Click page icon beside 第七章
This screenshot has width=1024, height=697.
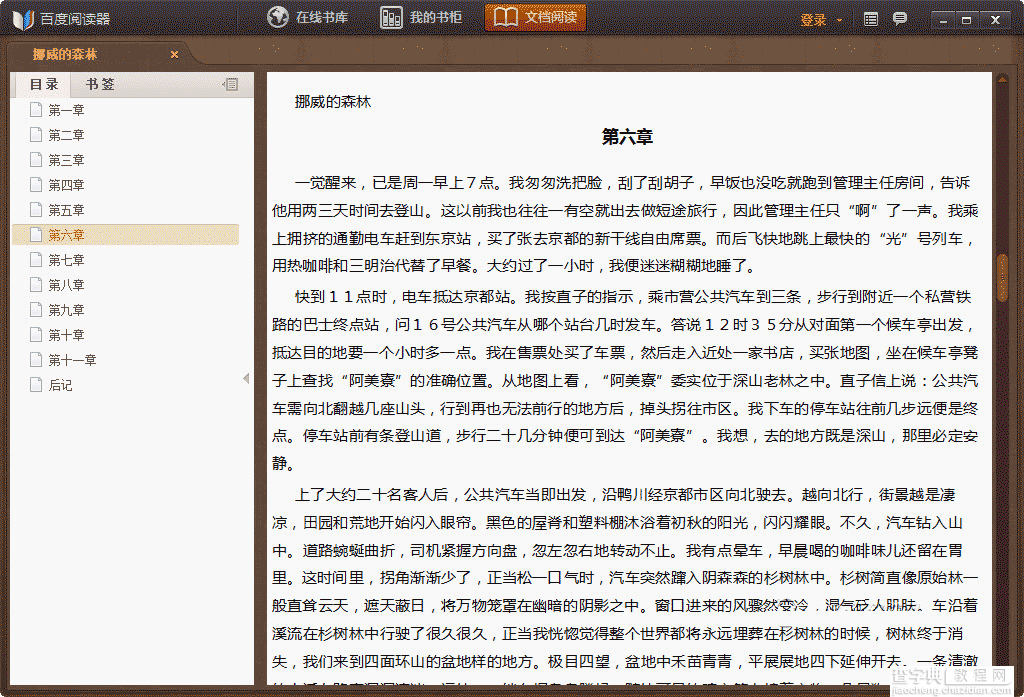pos(36,259)
